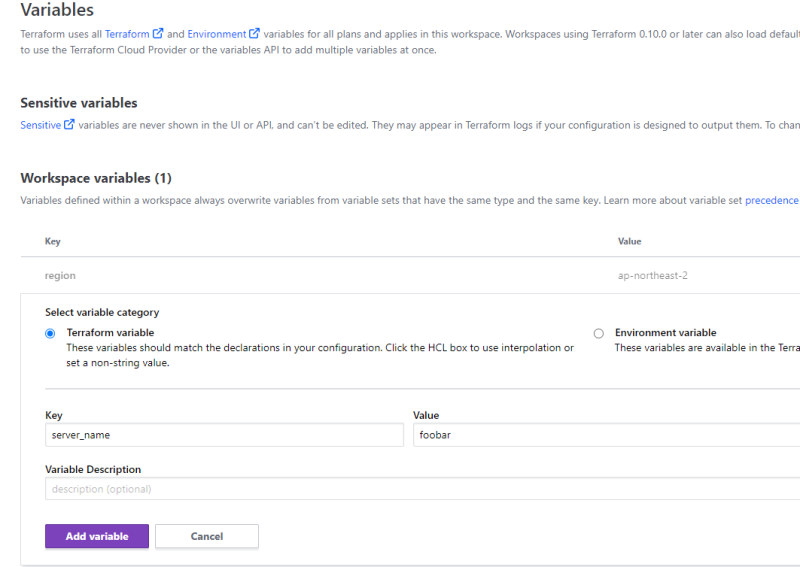This screenshot has height=567, width=800.
Task: Click the Key column header
Action: point(53,241)
